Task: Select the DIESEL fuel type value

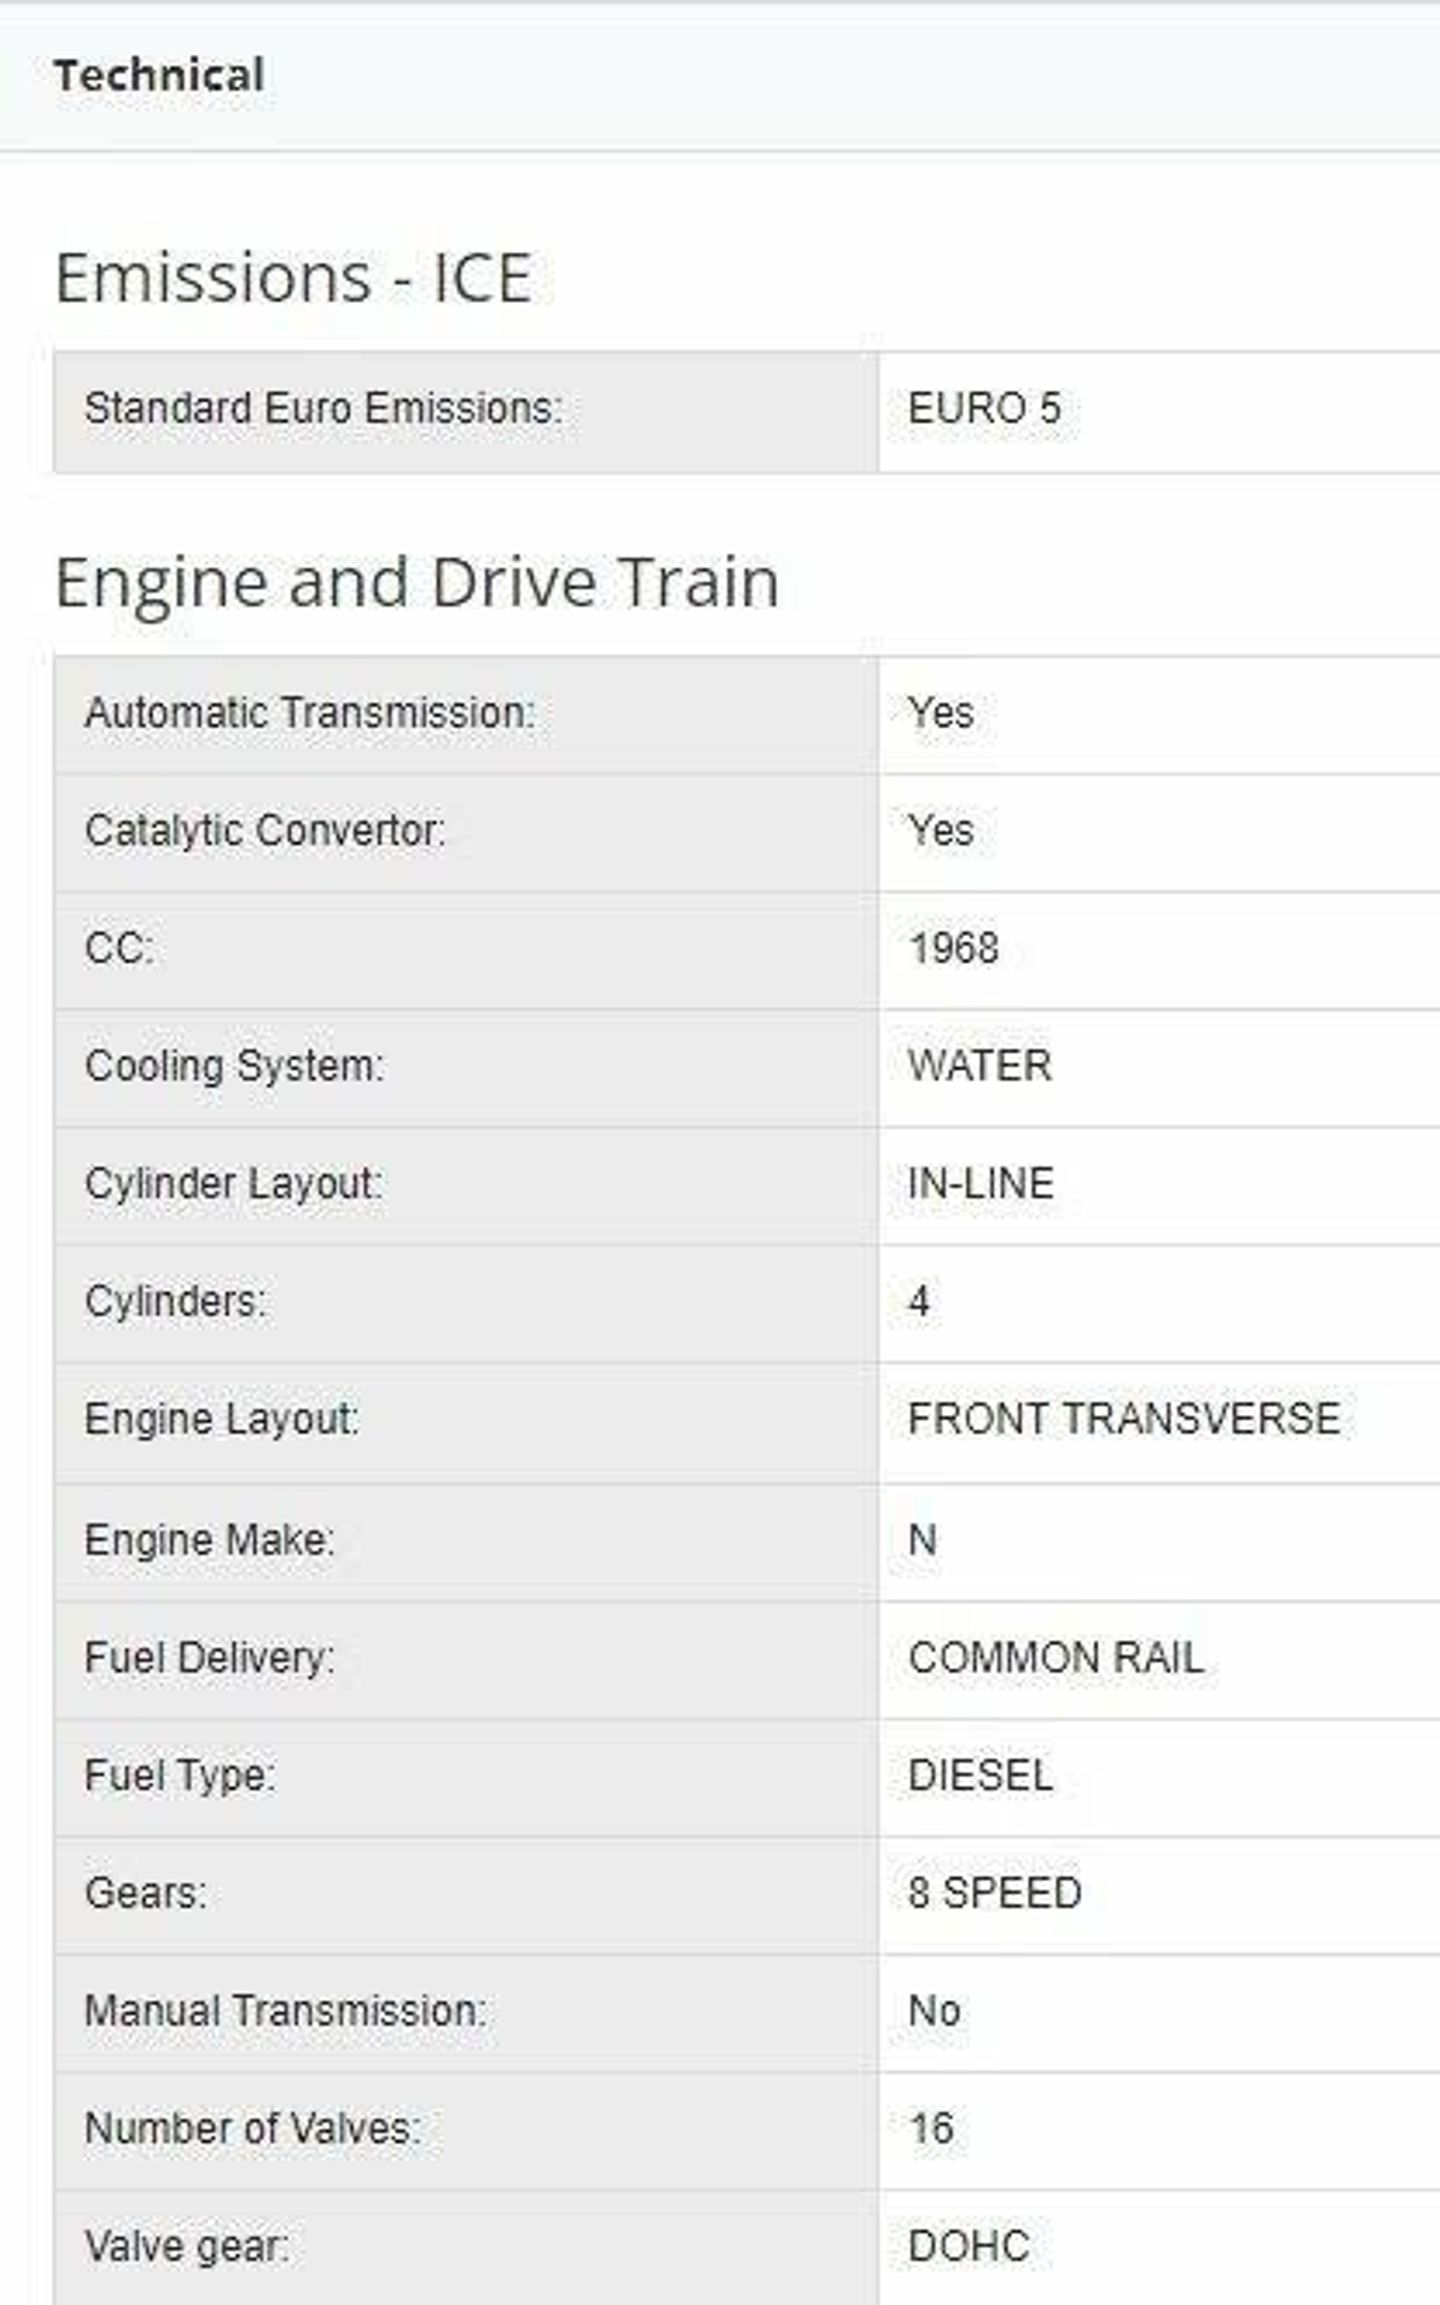Action: [x=980, y=1776]
